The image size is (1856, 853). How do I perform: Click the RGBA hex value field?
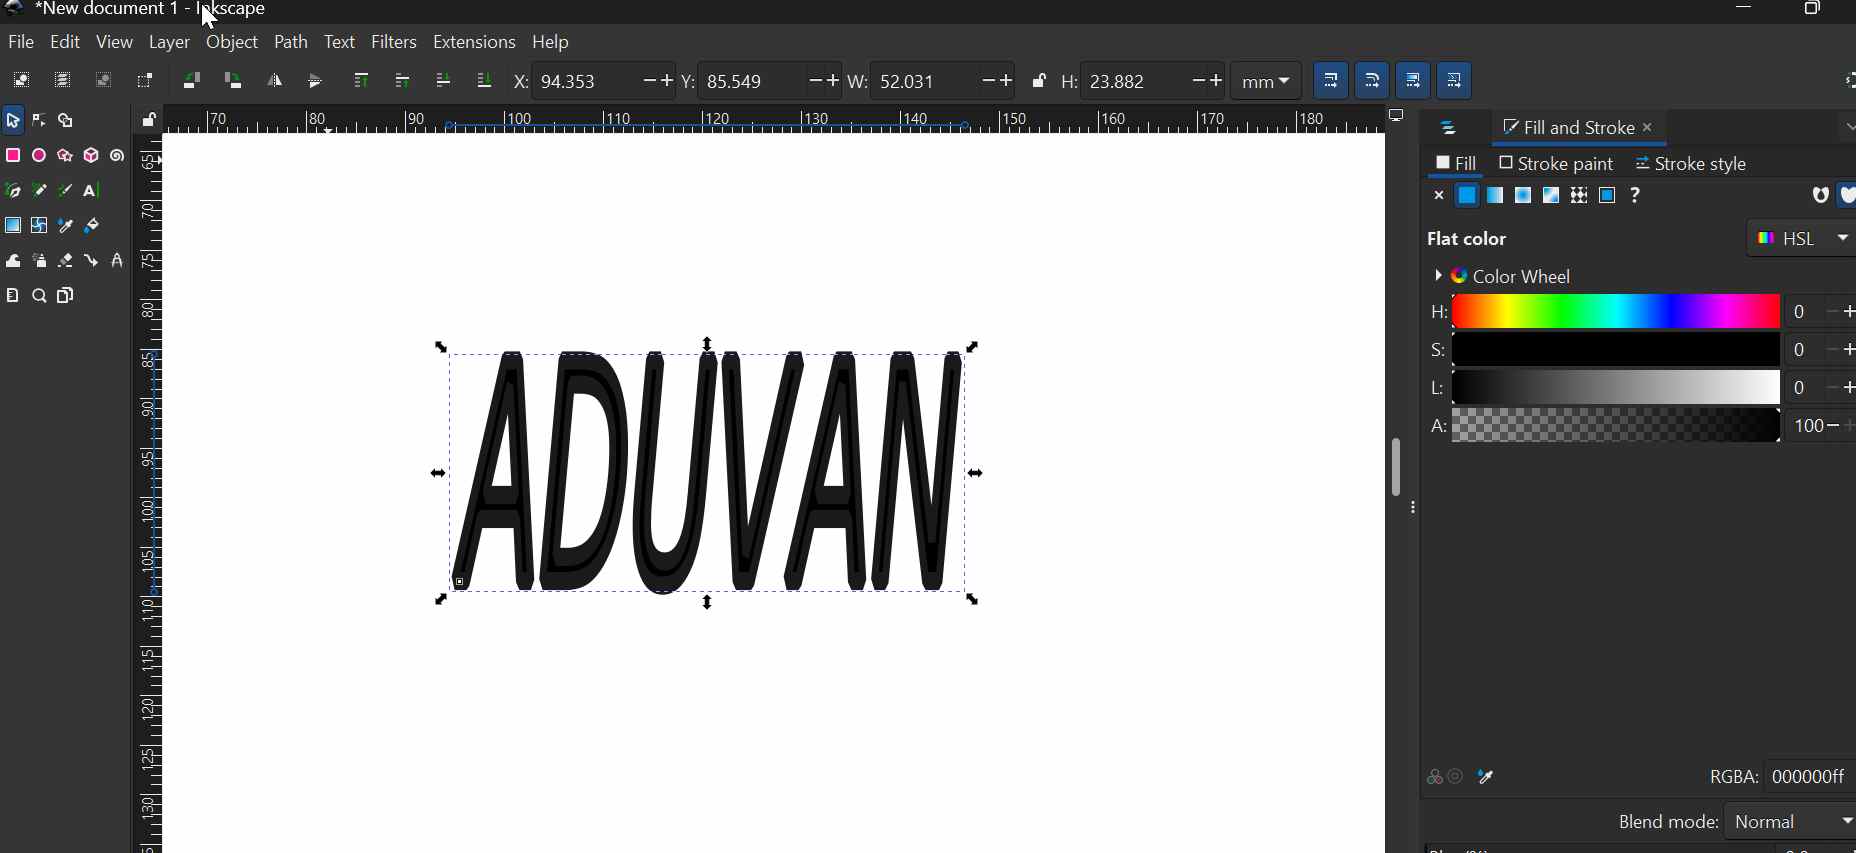(1811, 777)
